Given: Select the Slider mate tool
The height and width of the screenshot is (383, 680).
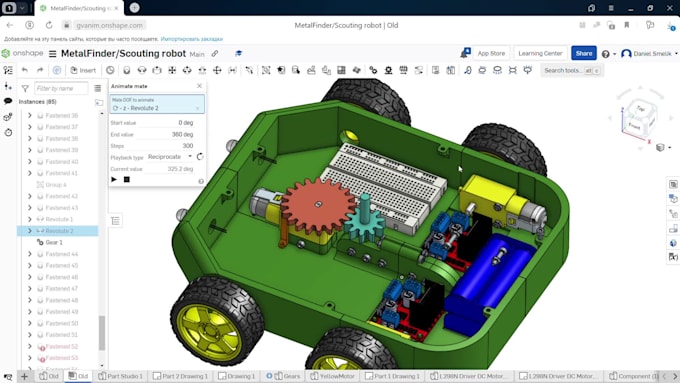Looking at the screenshot, I should point(157,70).
